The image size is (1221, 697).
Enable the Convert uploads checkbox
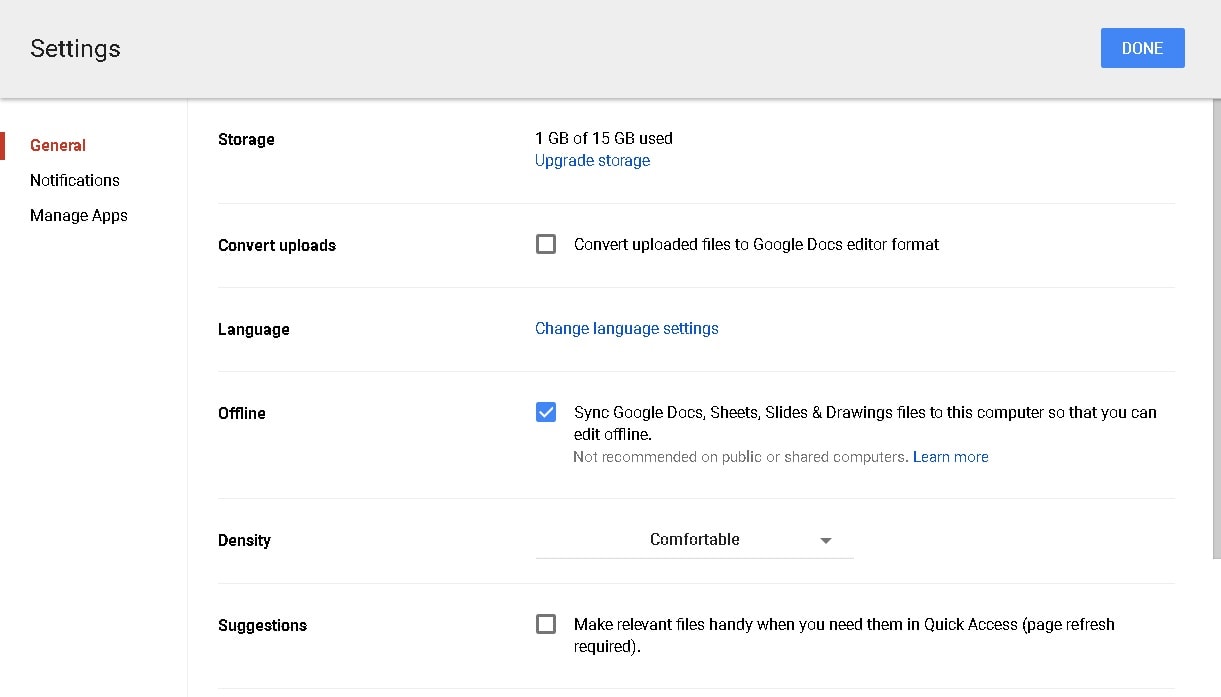click(546, 244)
